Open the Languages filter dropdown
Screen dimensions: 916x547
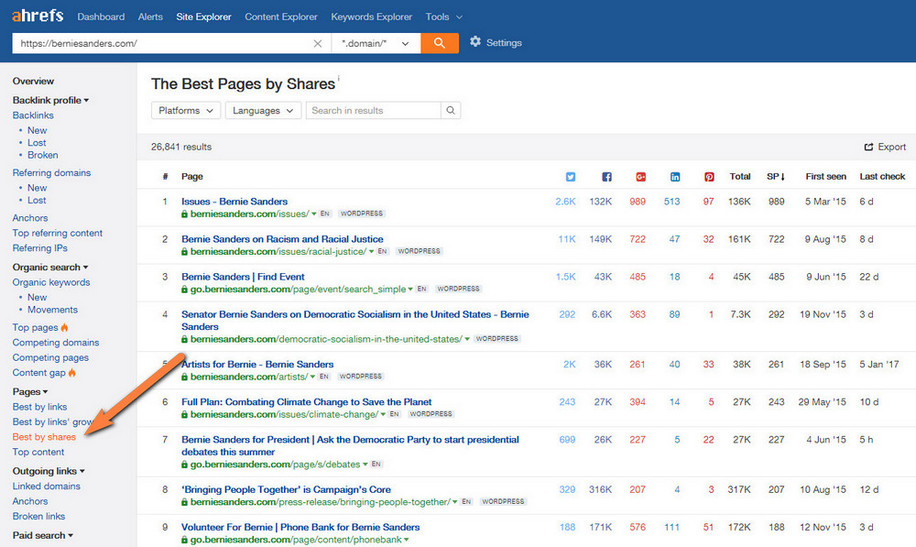pyautogui.click(x=263, y=110)
